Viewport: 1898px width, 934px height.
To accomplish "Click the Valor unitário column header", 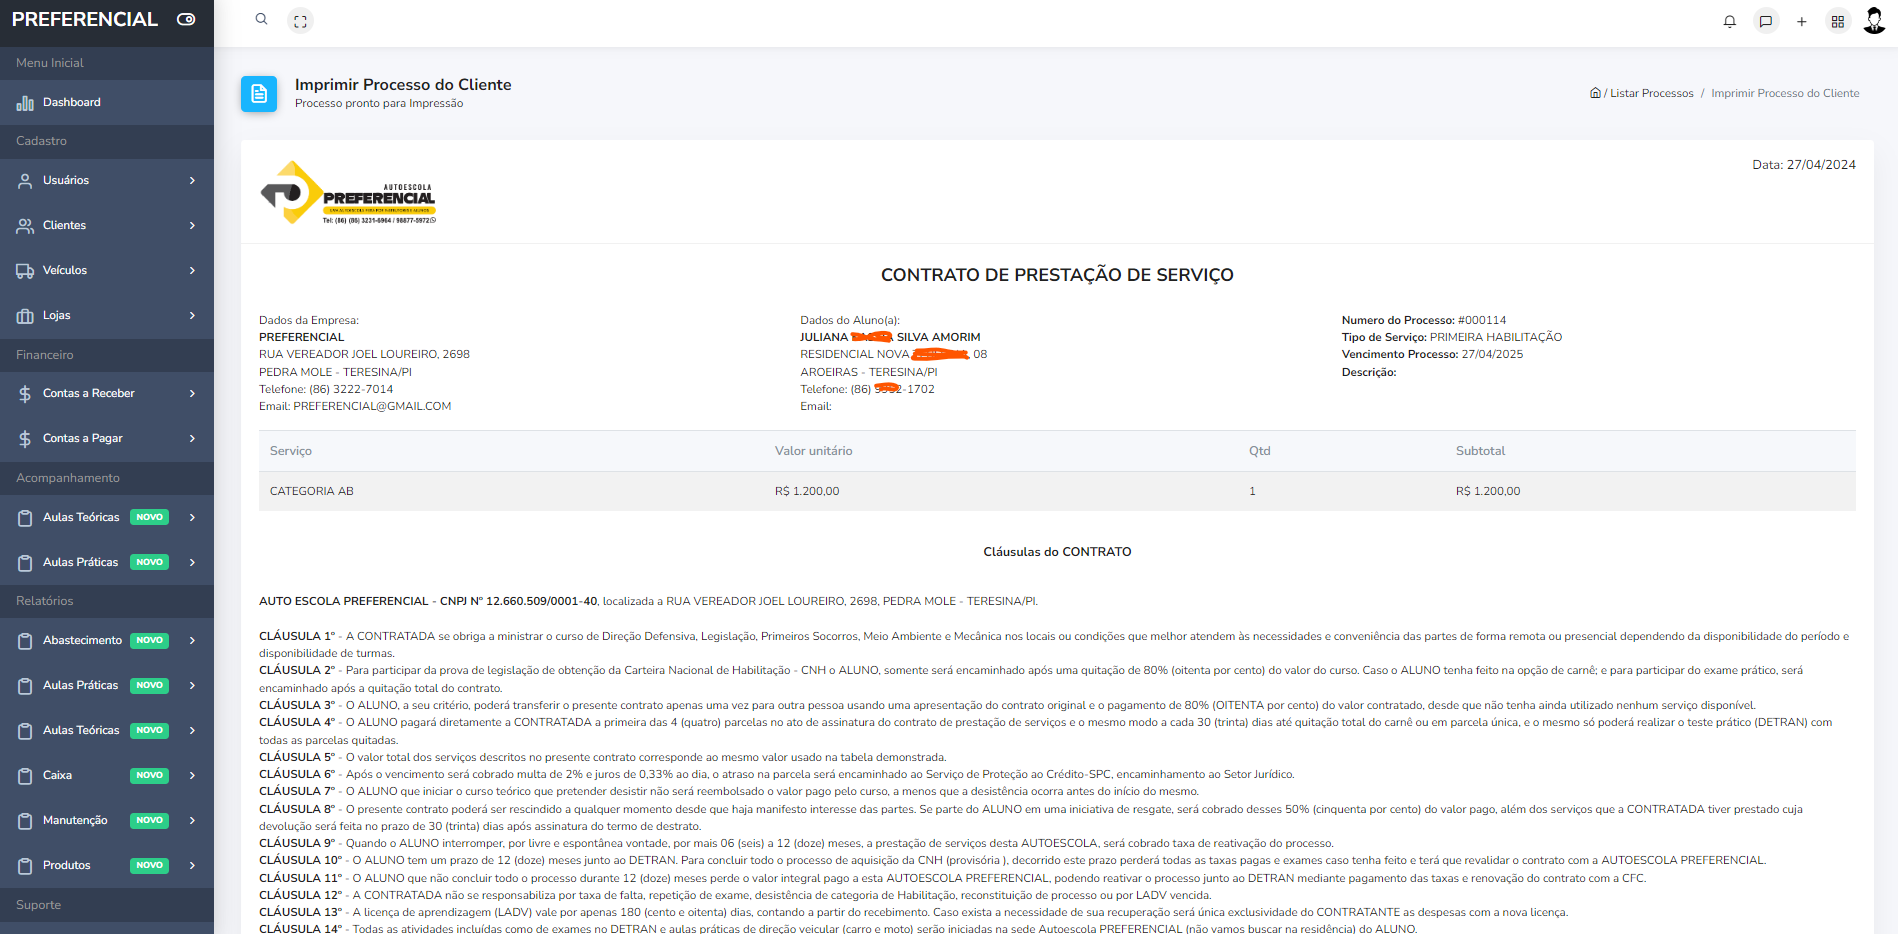I will coord(813,451).
